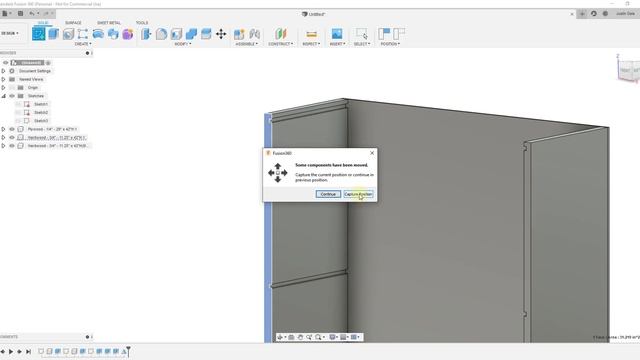Show Sketch2 using its visibility toggle
This screenshot has width=640, height=360.
coord(18,112)
